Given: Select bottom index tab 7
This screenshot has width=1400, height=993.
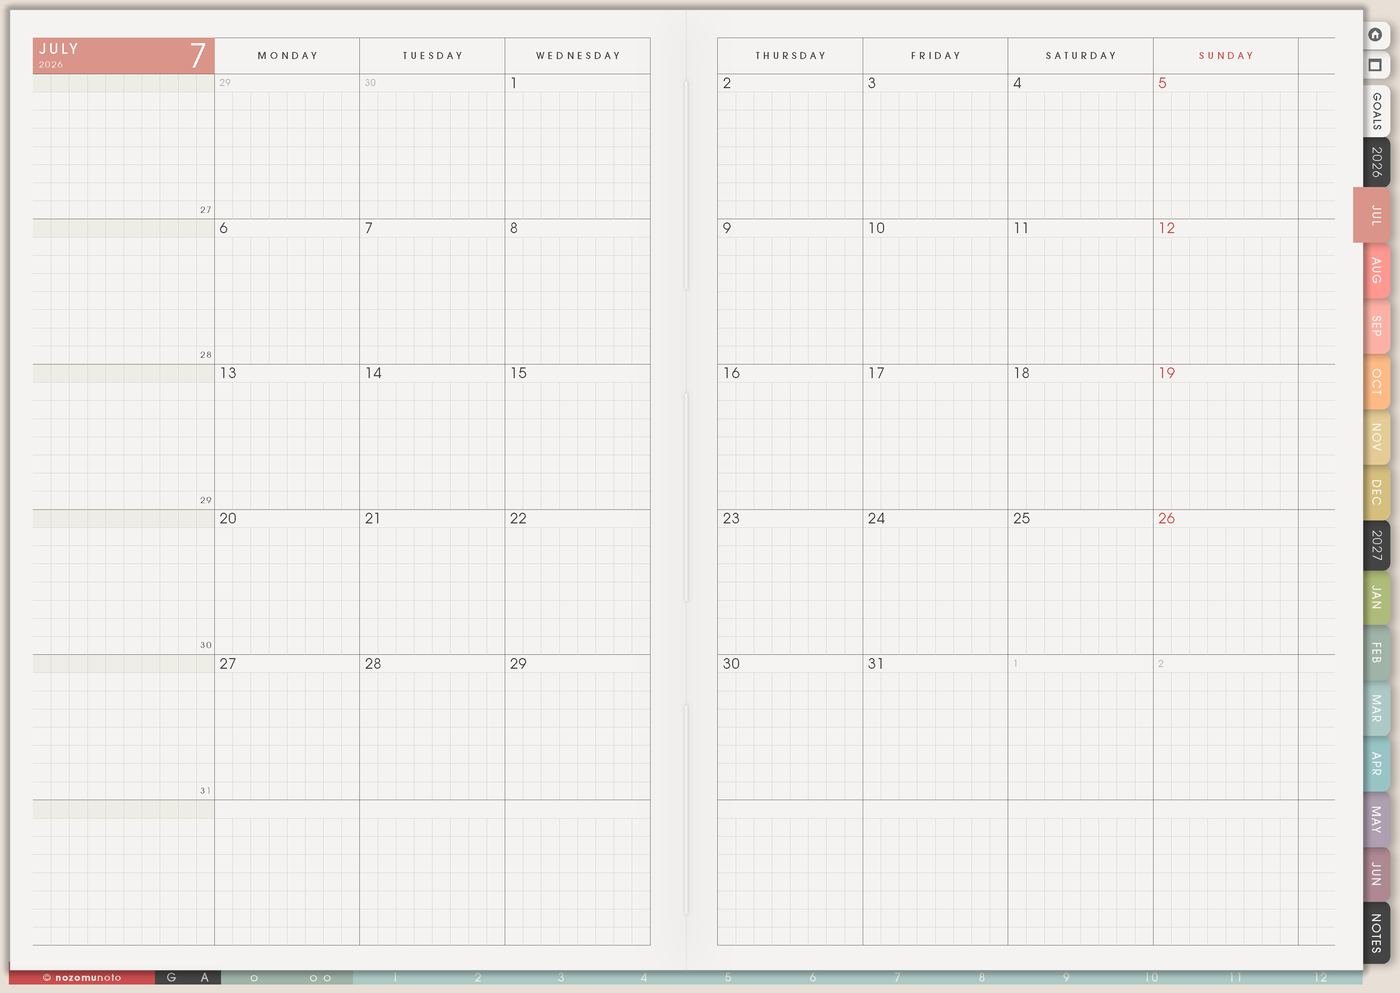Looking at the screenshot, I should click(x=897, y=977).
